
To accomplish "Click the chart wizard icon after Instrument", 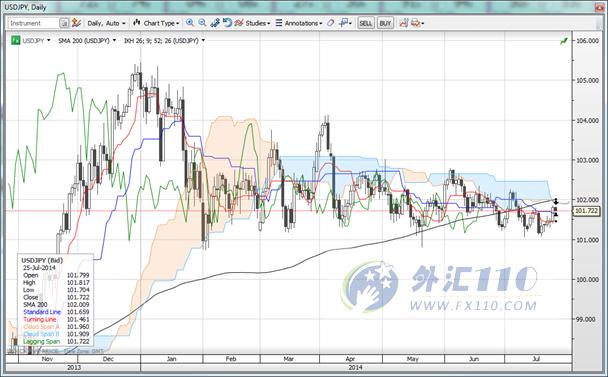I will [x=76, y=23].
